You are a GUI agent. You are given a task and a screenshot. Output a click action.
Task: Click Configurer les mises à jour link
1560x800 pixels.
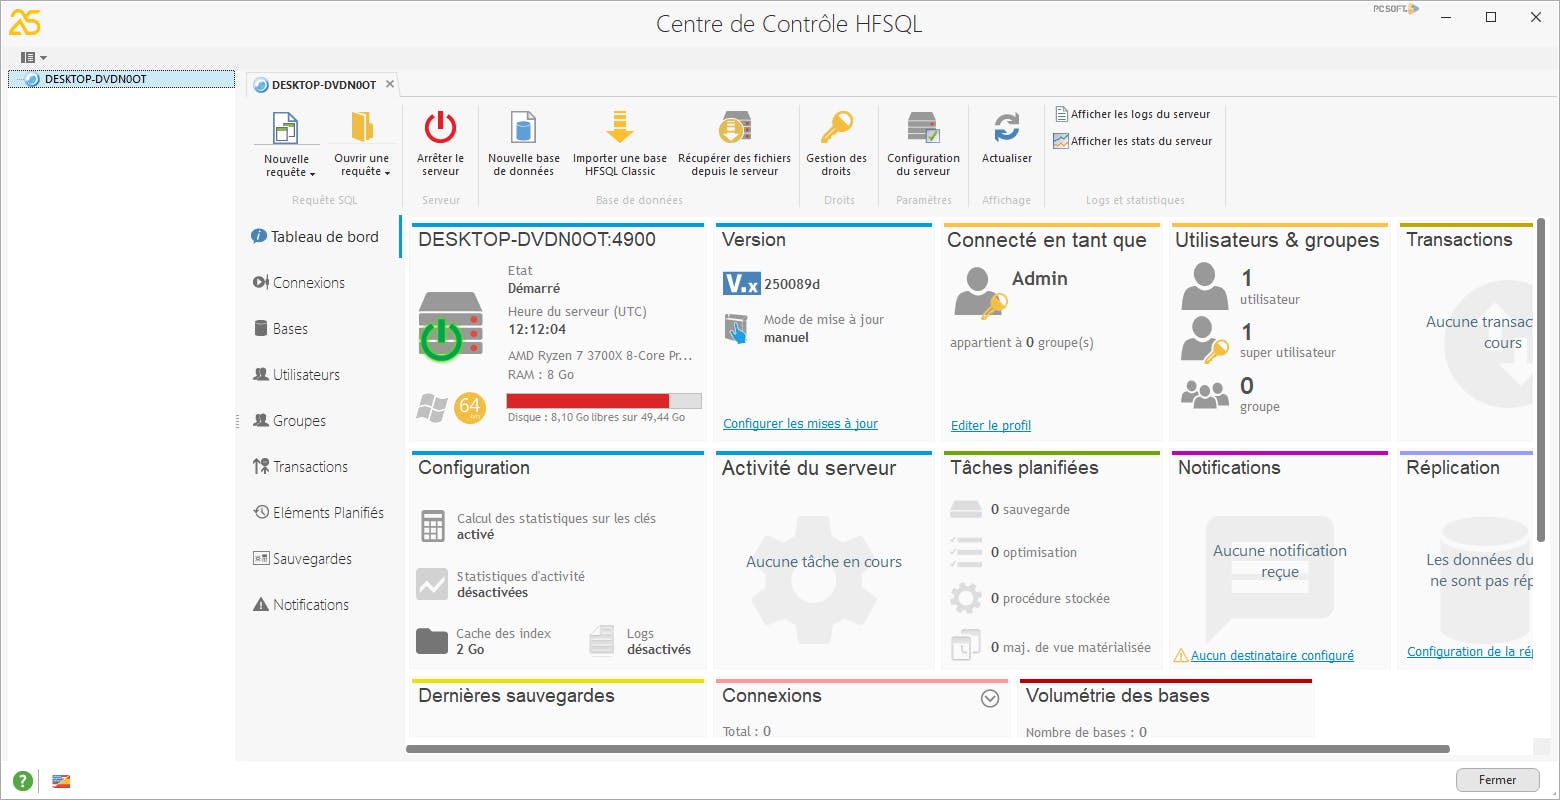[800, 424]
